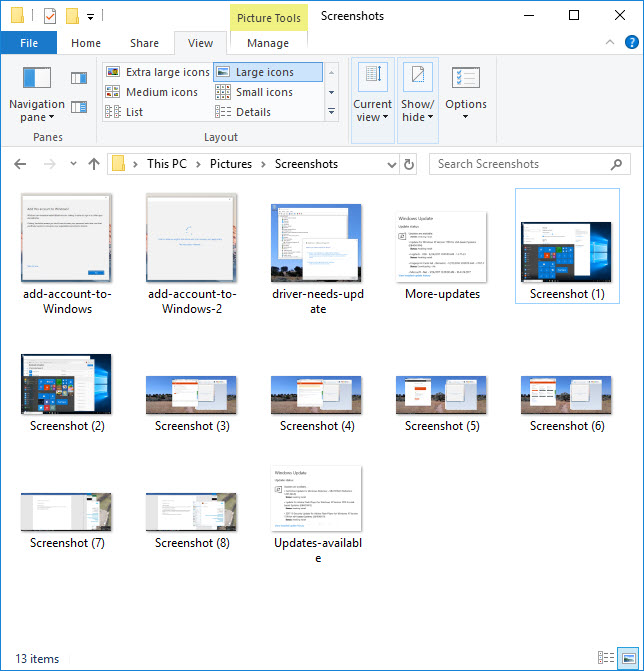644x671 pixels.
Task: Click the title bar folder icon
Action: (17, 15)
